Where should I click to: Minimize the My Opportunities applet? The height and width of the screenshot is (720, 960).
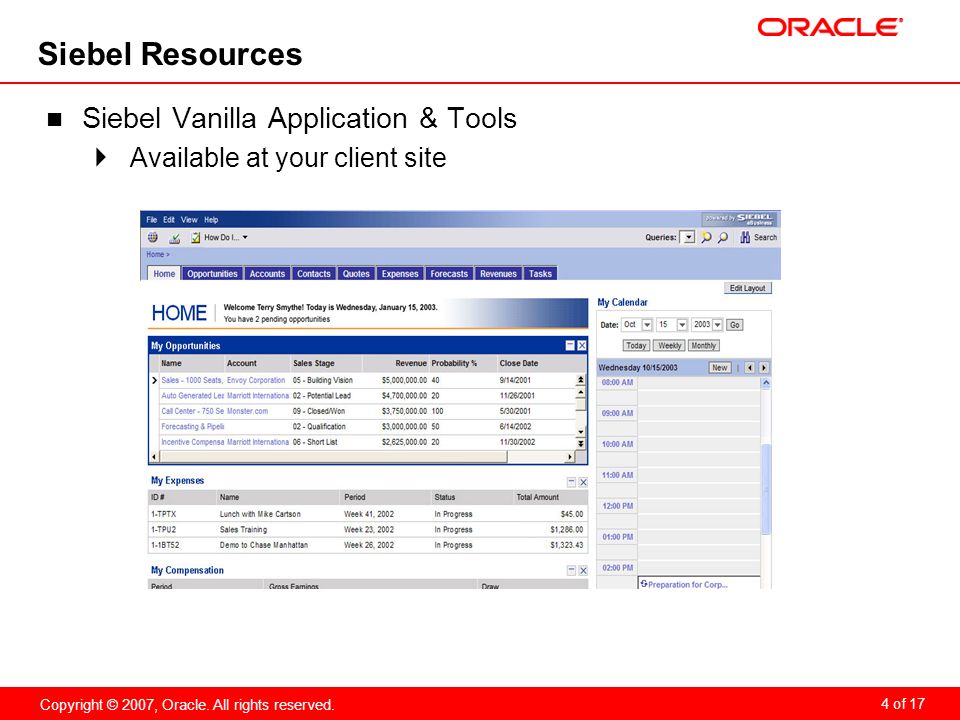pyautogui.click(x=570, y=346)
